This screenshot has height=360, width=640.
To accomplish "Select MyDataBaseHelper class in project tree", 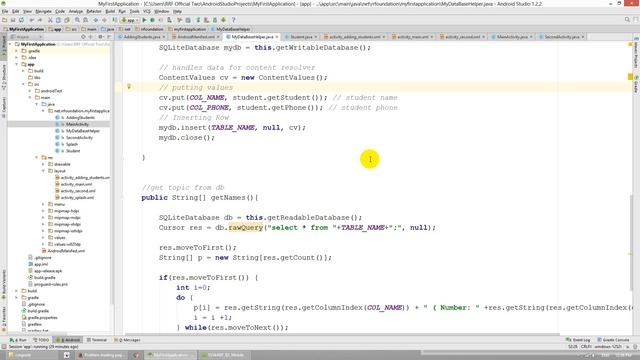I will click(83, 131).
